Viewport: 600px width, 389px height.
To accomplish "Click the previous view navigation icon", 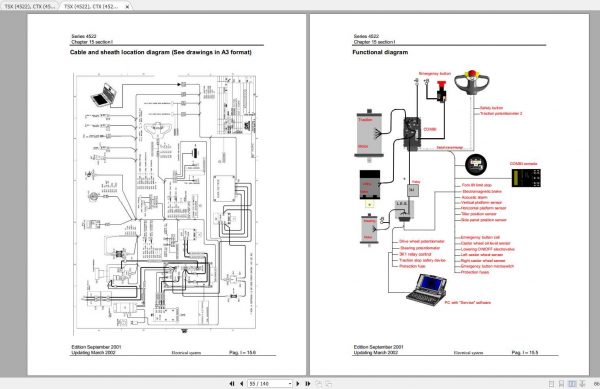I will (318, 383).
